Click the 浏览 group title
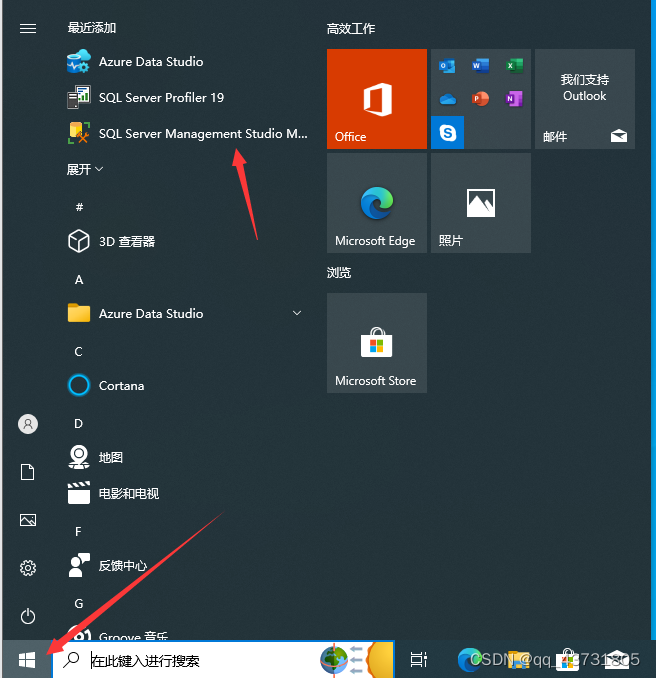The height and width of the screenshot is (678, 656). coord(339,273)
